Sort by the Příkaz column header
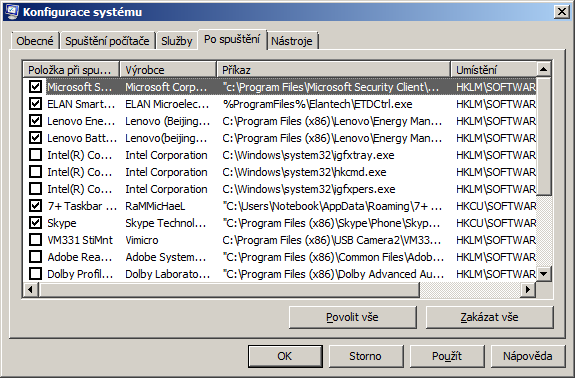The image size is (575, 378). pyautogui.click(x=334, y=69)
